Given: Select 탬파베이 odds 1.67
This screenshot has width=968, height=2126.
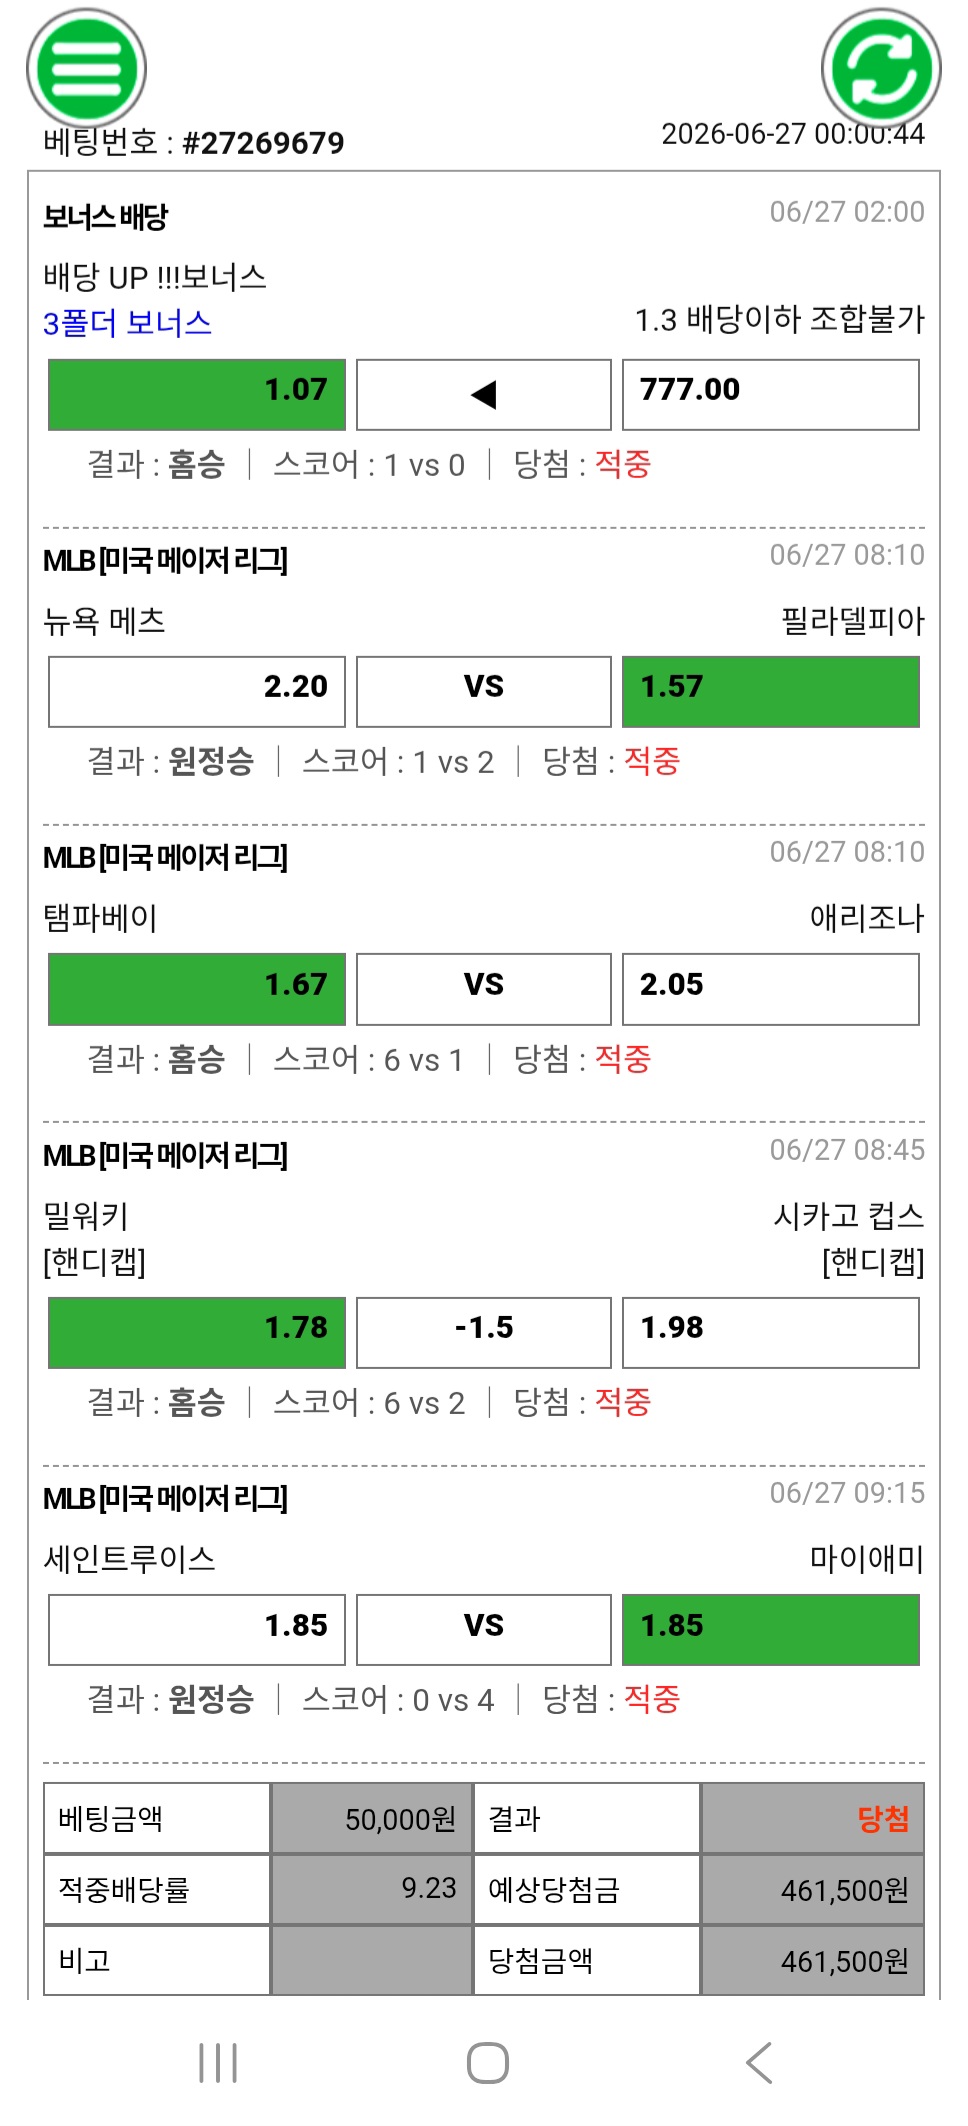Looking at the screenshot, I should point(197,989).
